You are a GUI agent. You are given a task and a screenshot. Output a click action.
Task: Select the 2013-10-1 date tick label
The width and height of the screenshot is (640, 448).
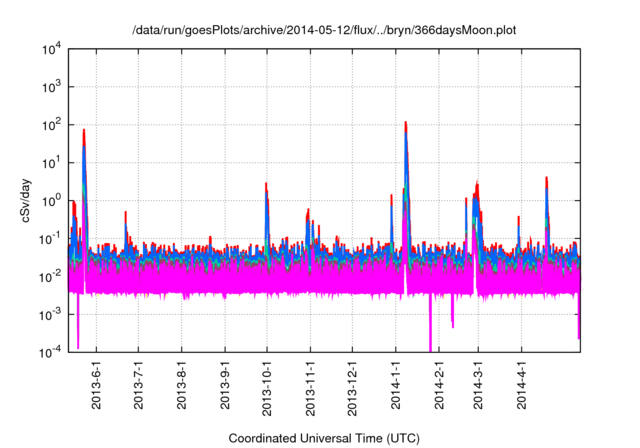coord(267,391)
